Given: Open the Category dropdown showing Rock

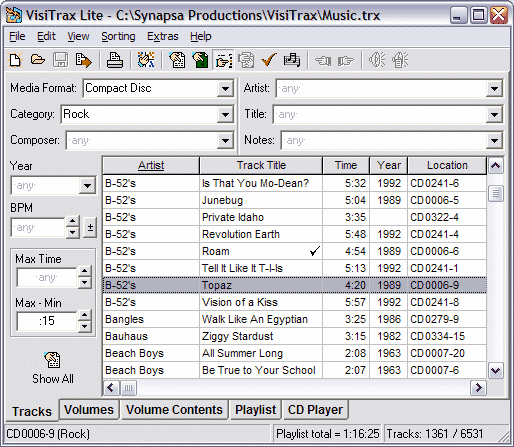Looking at the screenshot, I should (x=225, y=114).
